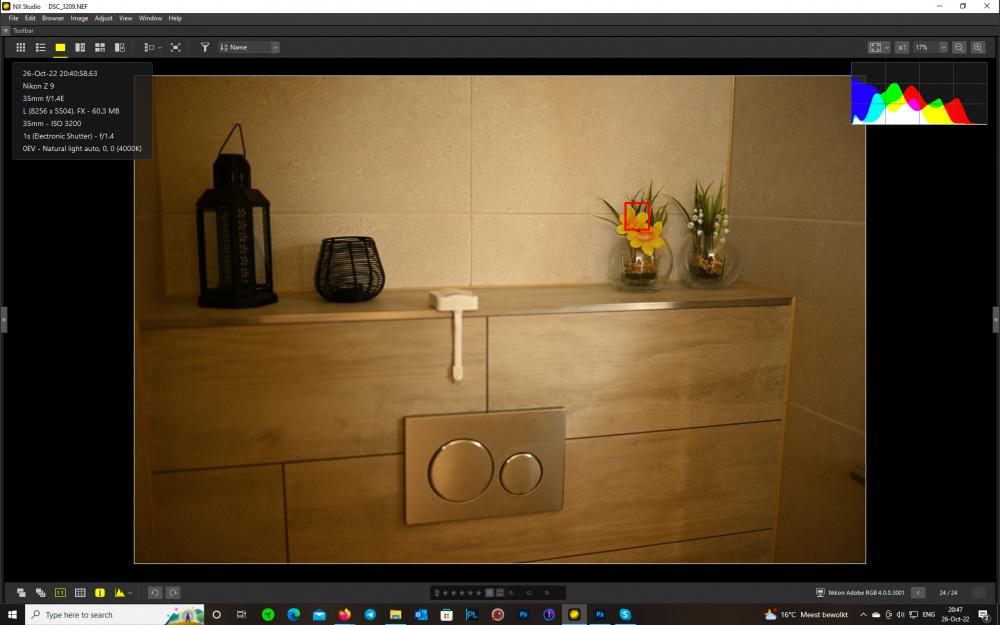Open the Windows Start menu

[11, 614]
